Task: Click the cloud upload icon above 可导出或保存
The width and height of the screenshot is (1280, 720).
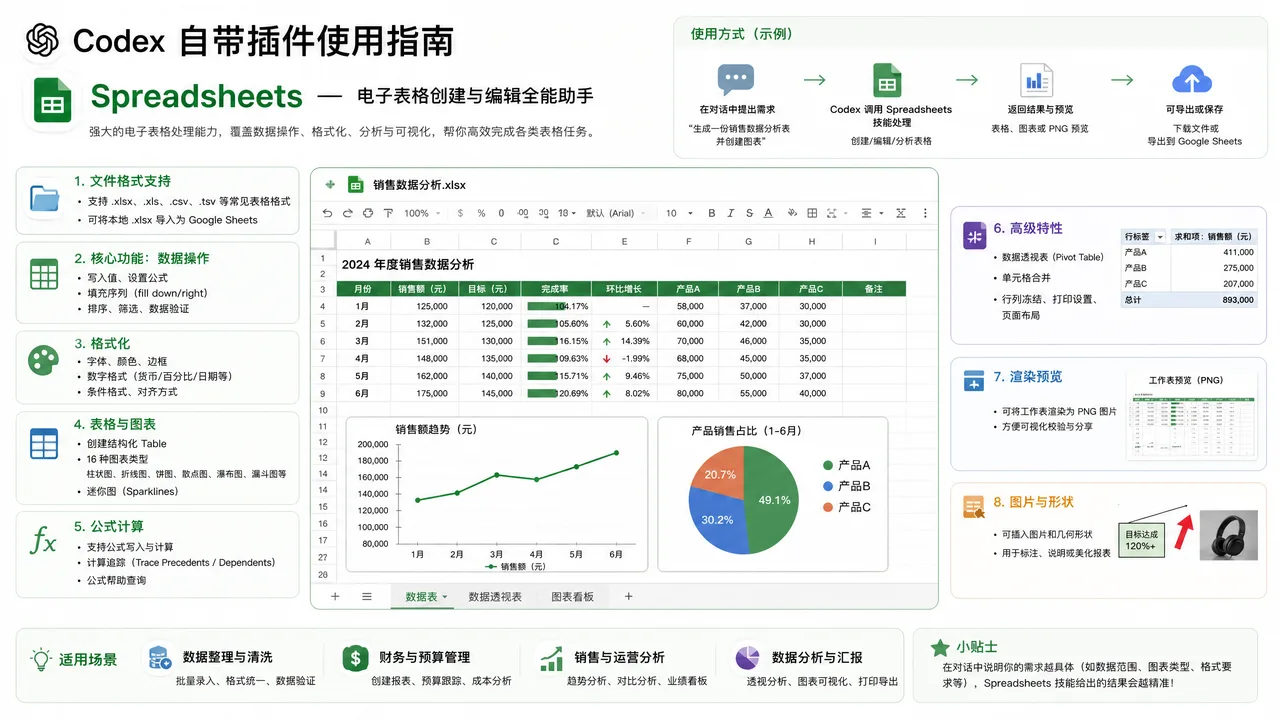Action: [1191, 80]
